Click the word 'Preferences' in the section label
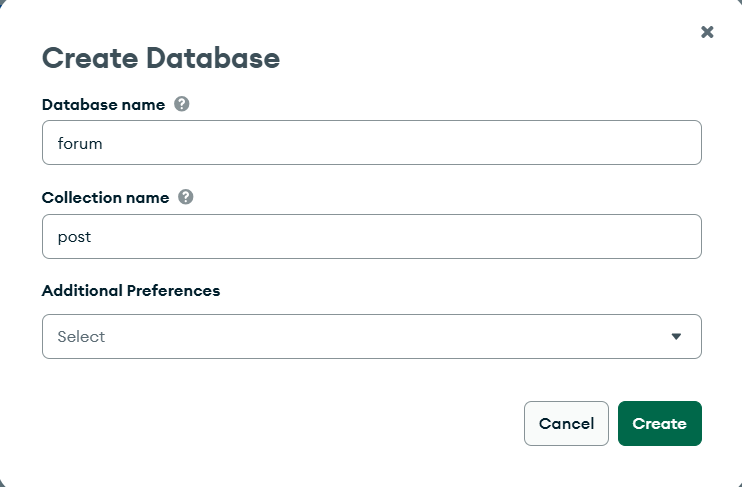Image resolution: width=742 pixels, height=487 pixels. pyautogui.click(x=173, y=291)
